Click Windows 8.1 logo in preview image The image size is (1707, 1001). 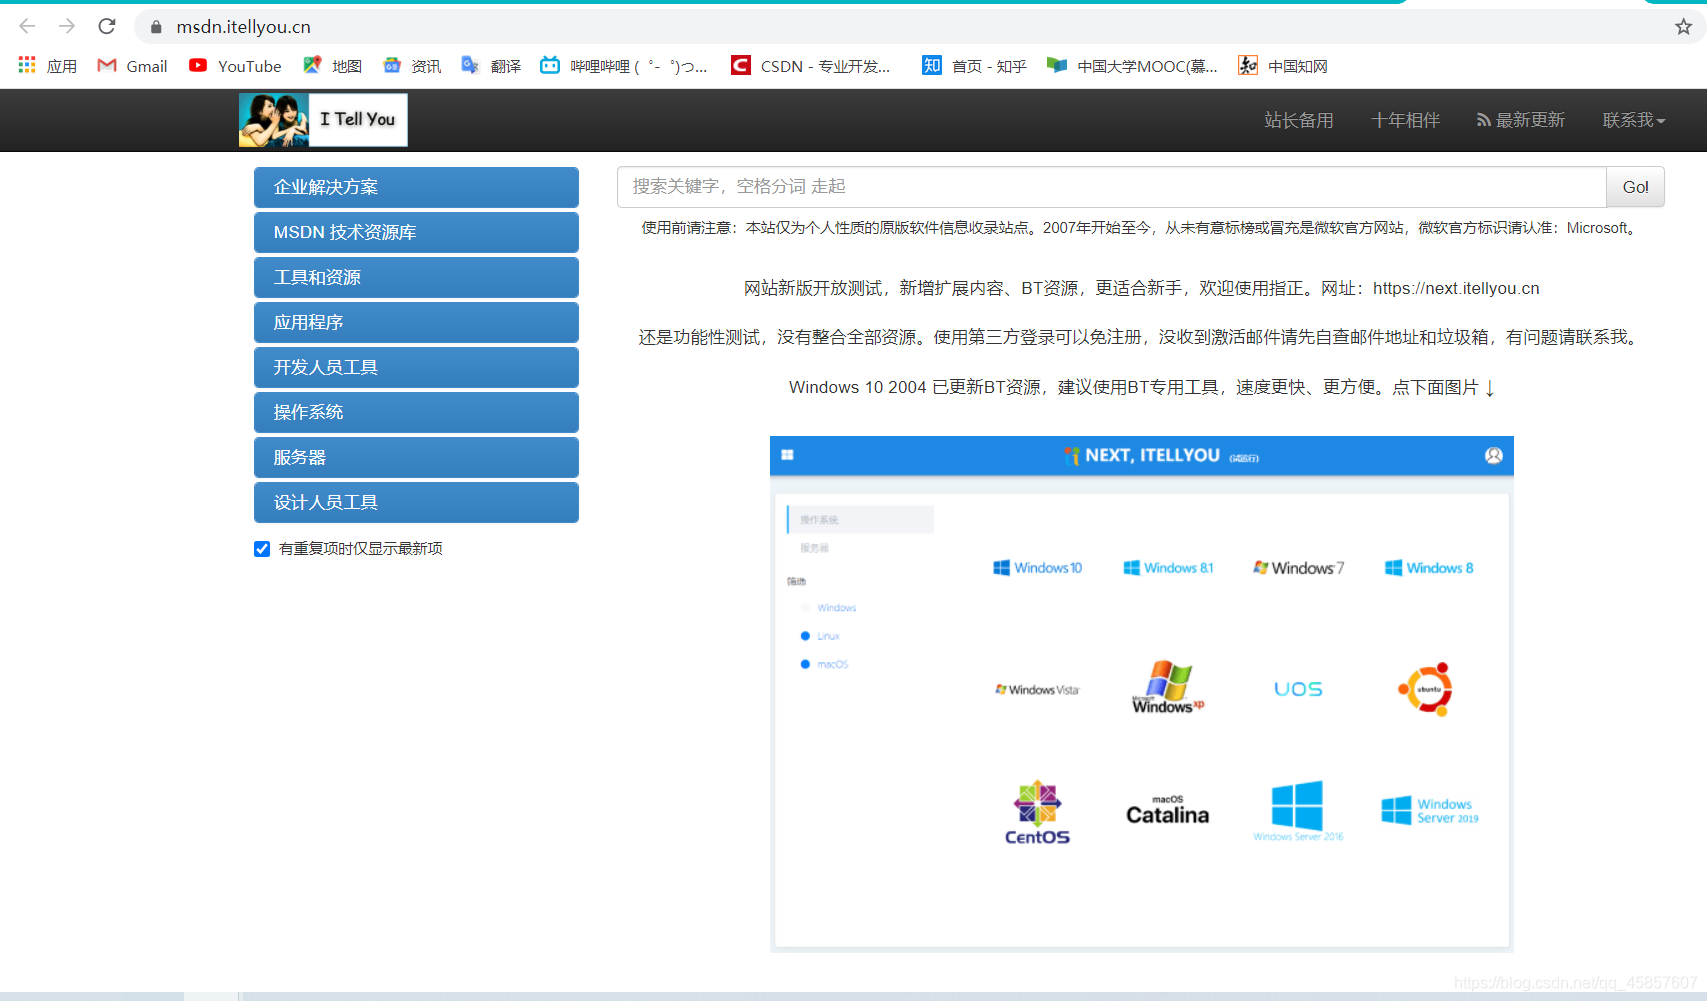click(1168, 568)
